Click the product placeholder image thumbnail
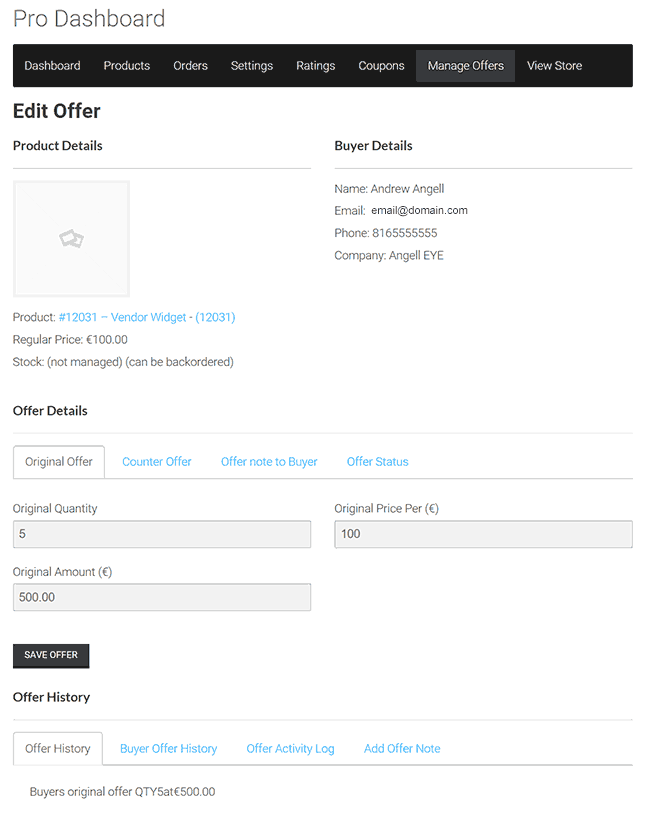Image resolution: width=650 pixels, height=829 pixels. coord(71,238)
